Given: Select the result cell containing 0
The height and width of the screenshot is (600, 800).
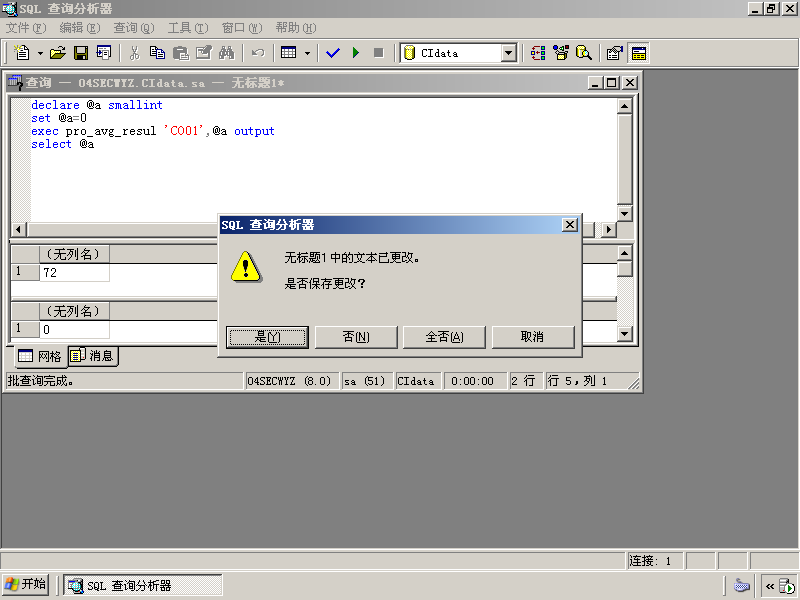Looking at the screenshot, I should pos(74,330).
